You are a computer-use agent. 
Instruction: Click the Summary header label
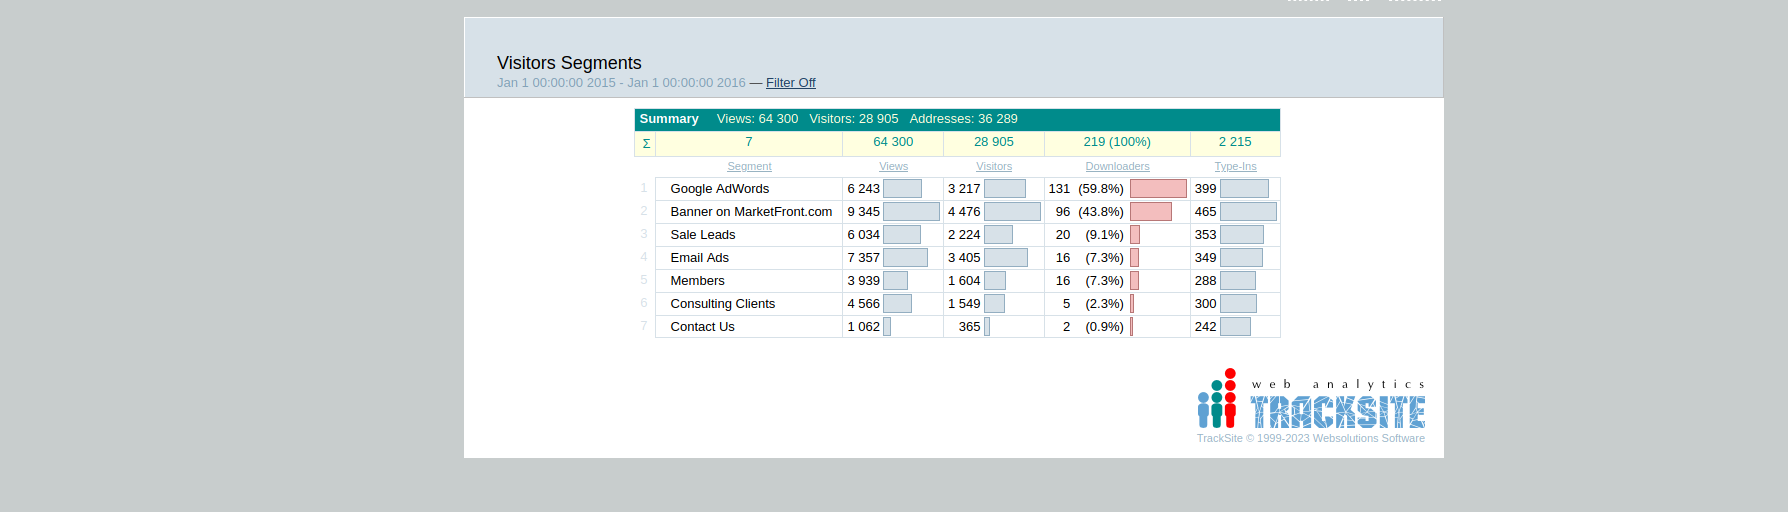(669, 119)
